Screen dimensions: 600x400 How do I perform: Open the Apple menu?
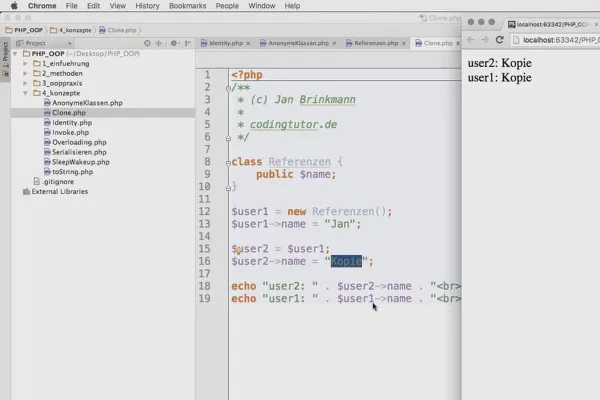pyautogui.click(x=14, y=6)
